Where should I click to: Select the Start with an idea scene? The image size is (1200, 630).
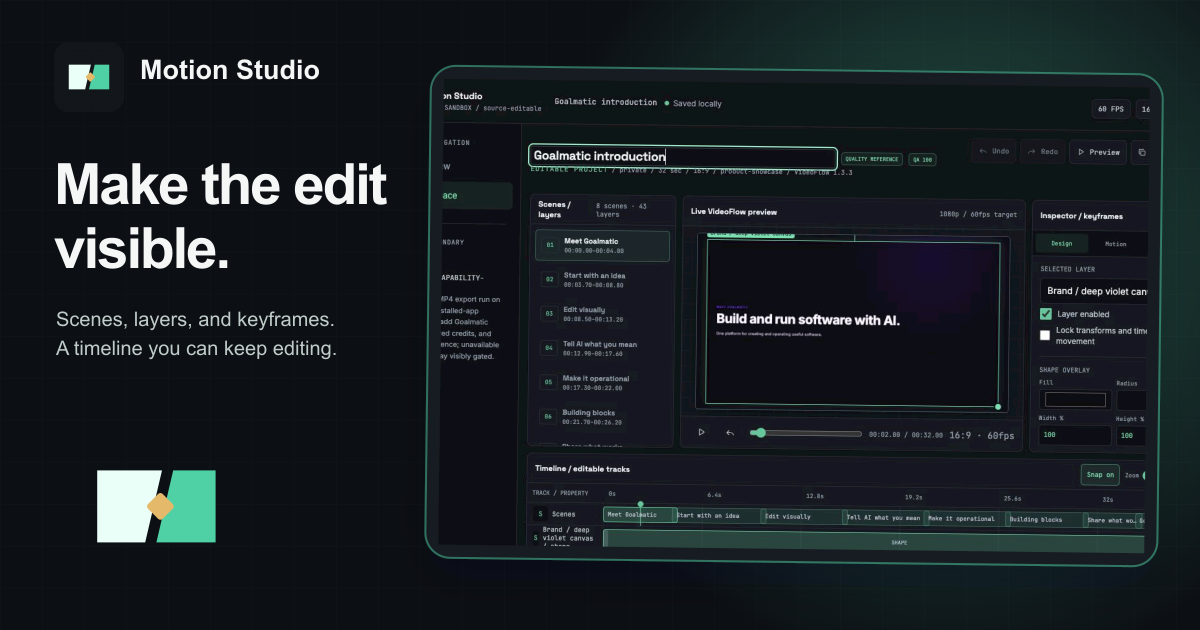click(x=603, y=280)
